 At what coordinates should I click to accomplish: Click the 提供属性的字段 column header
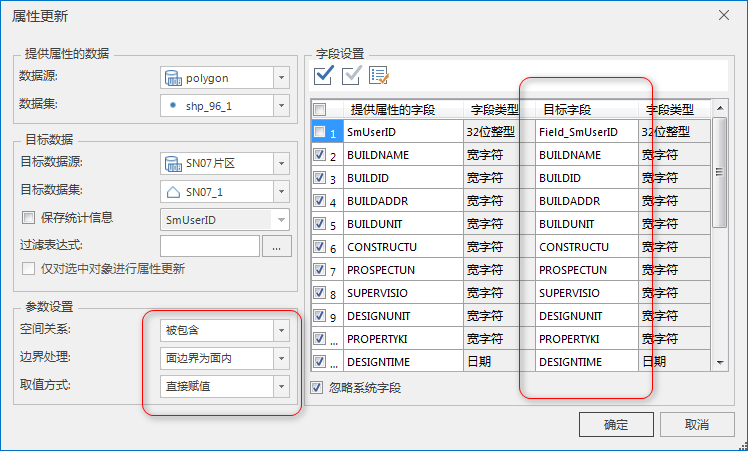404,110
